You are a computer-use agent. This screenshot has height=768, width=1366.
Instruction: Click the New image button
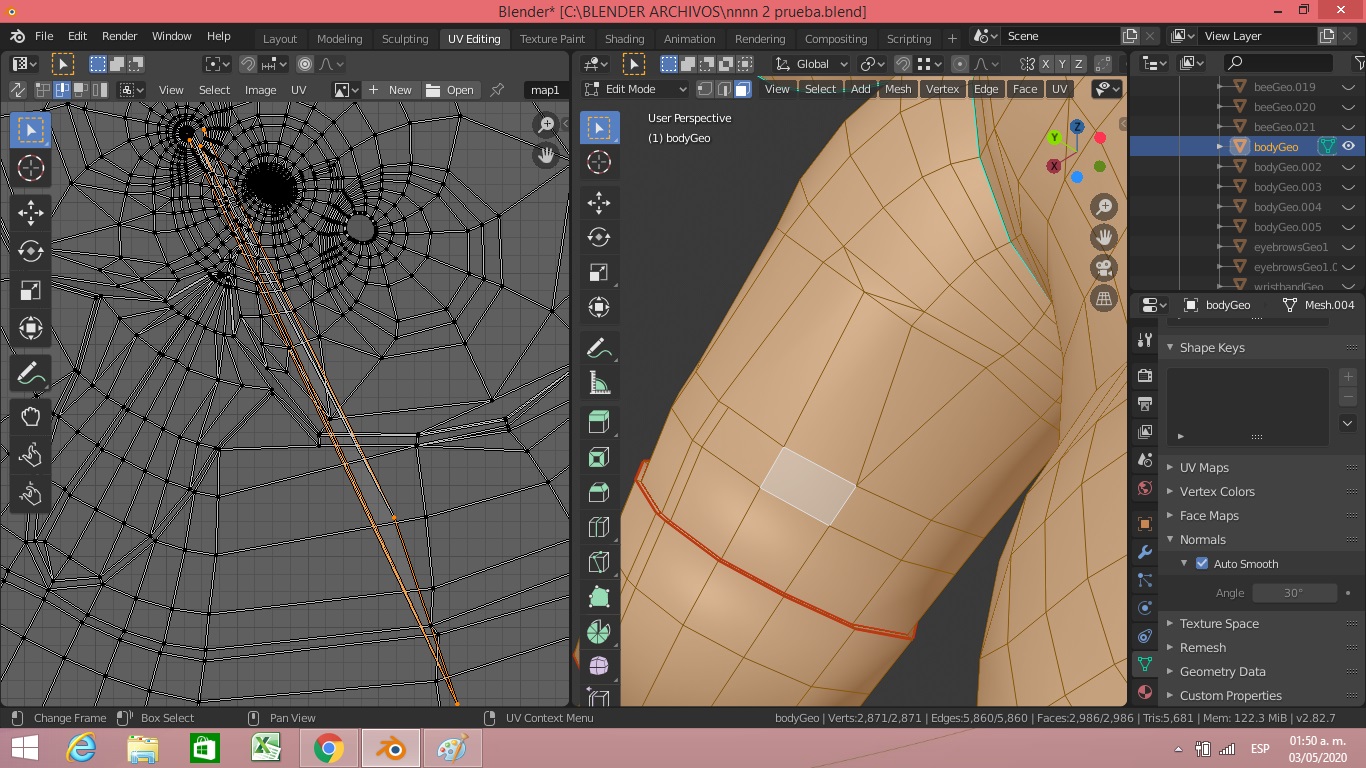coord(390,90)
